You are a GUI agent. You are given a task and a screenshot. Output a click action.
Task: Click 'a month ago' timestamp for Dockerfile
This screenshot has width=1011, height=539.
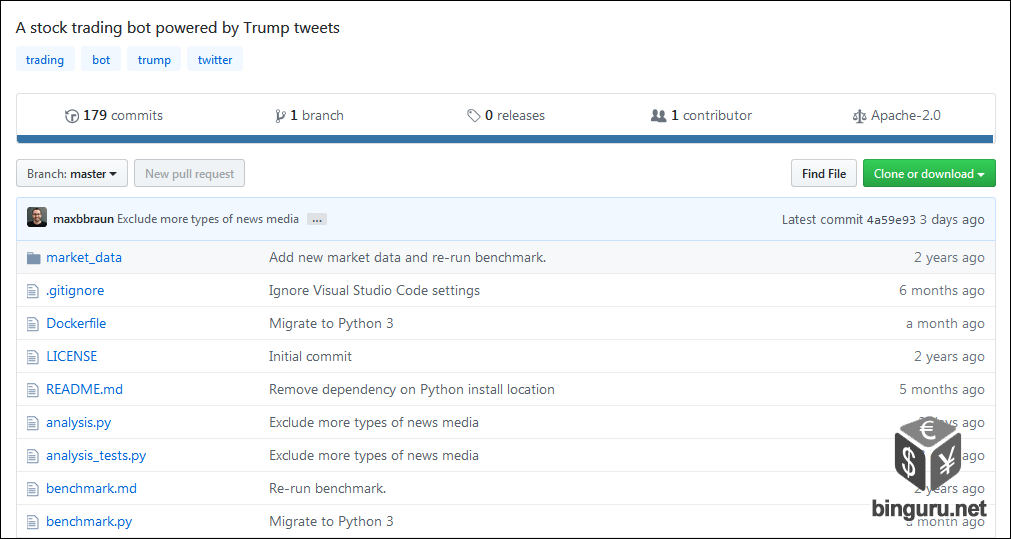coord(945,323)
